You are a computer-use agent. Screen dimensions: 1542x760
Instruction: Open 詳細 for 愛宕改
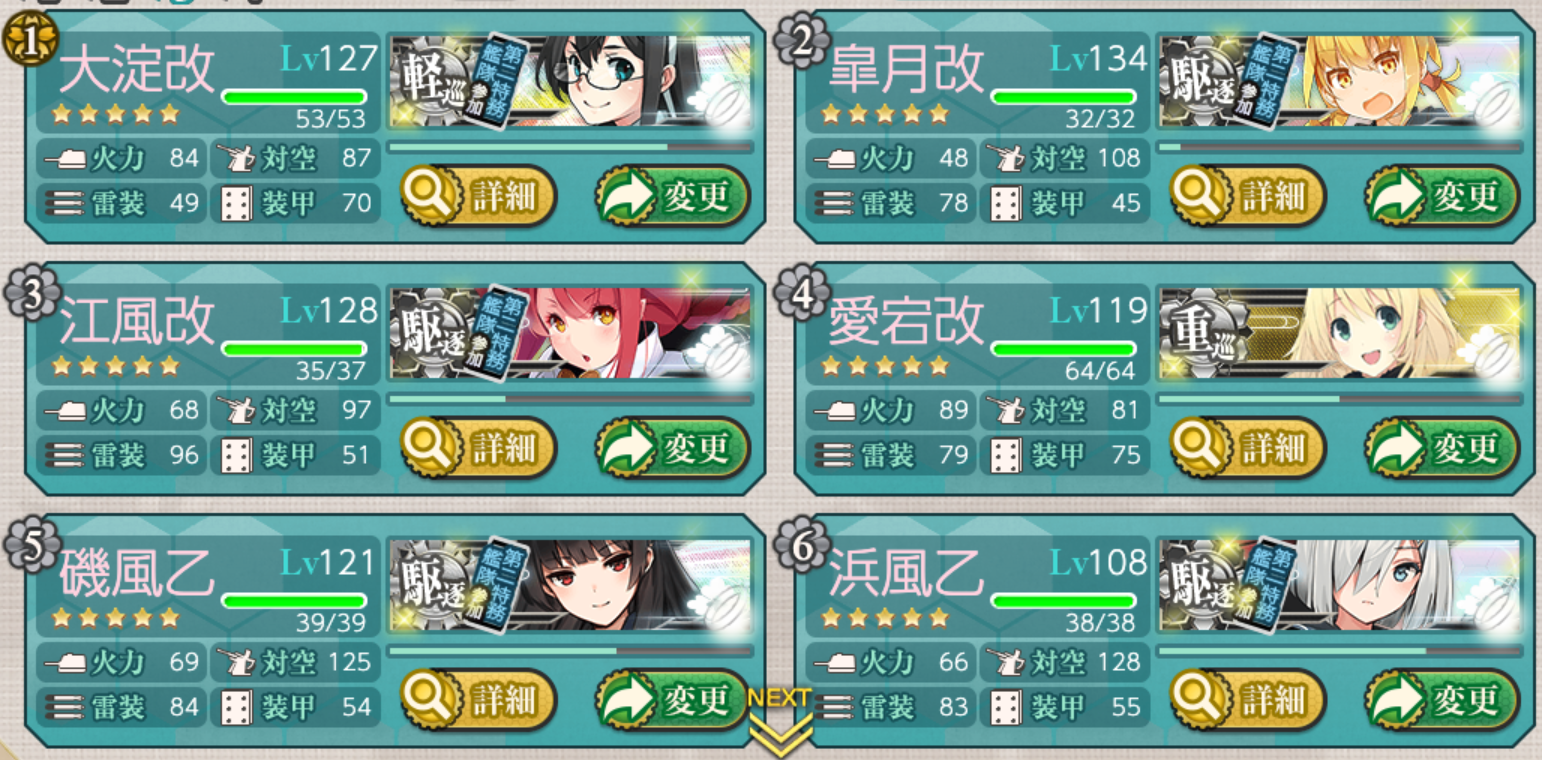[1248, 448]
